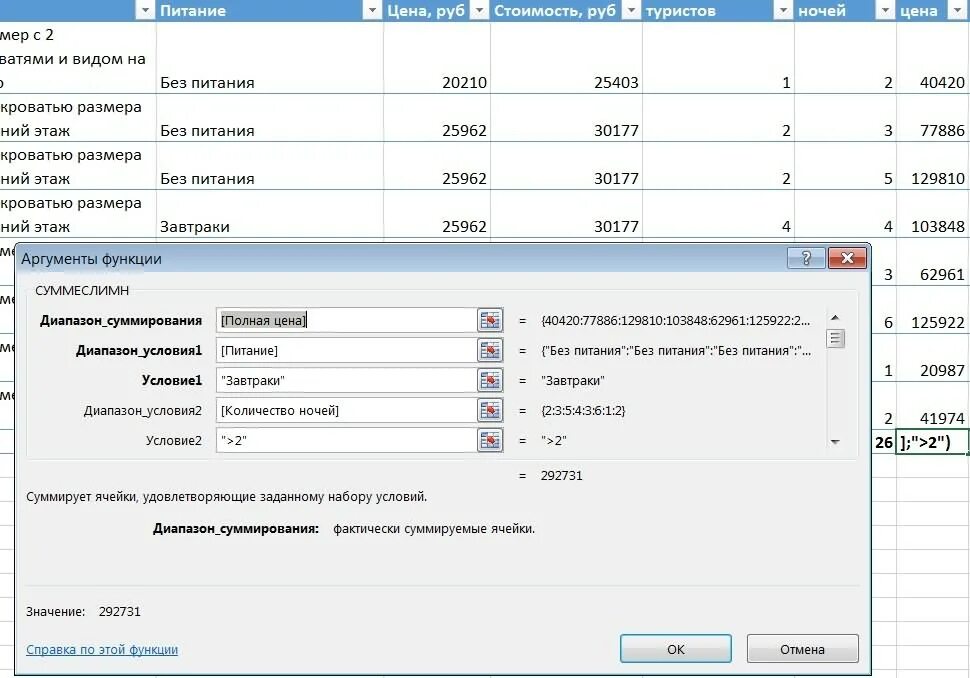Image resolution: width=970 pixels, height=678 pixels.
Task: Click the СУММЕСЛИМН function name label
Action: 82,291
